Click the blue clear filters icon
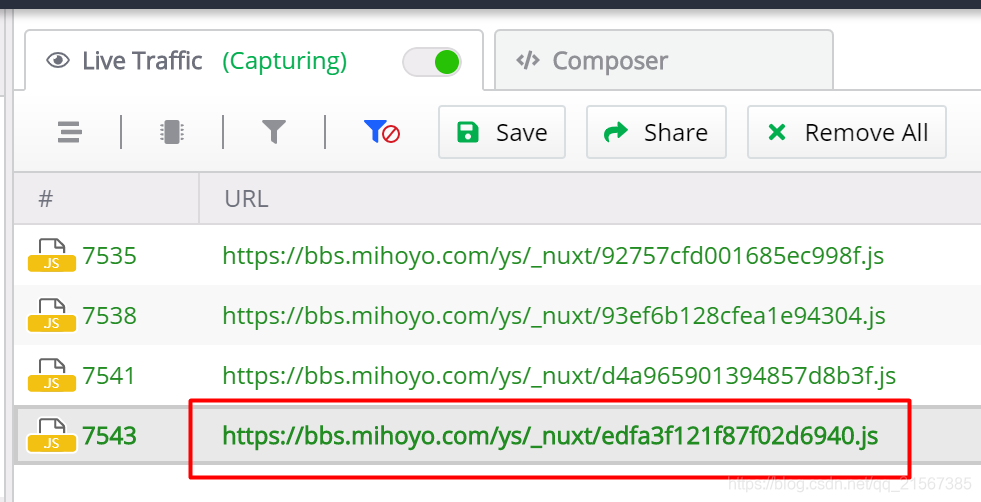Screen dimensions: 981x502 coord(382,132)
